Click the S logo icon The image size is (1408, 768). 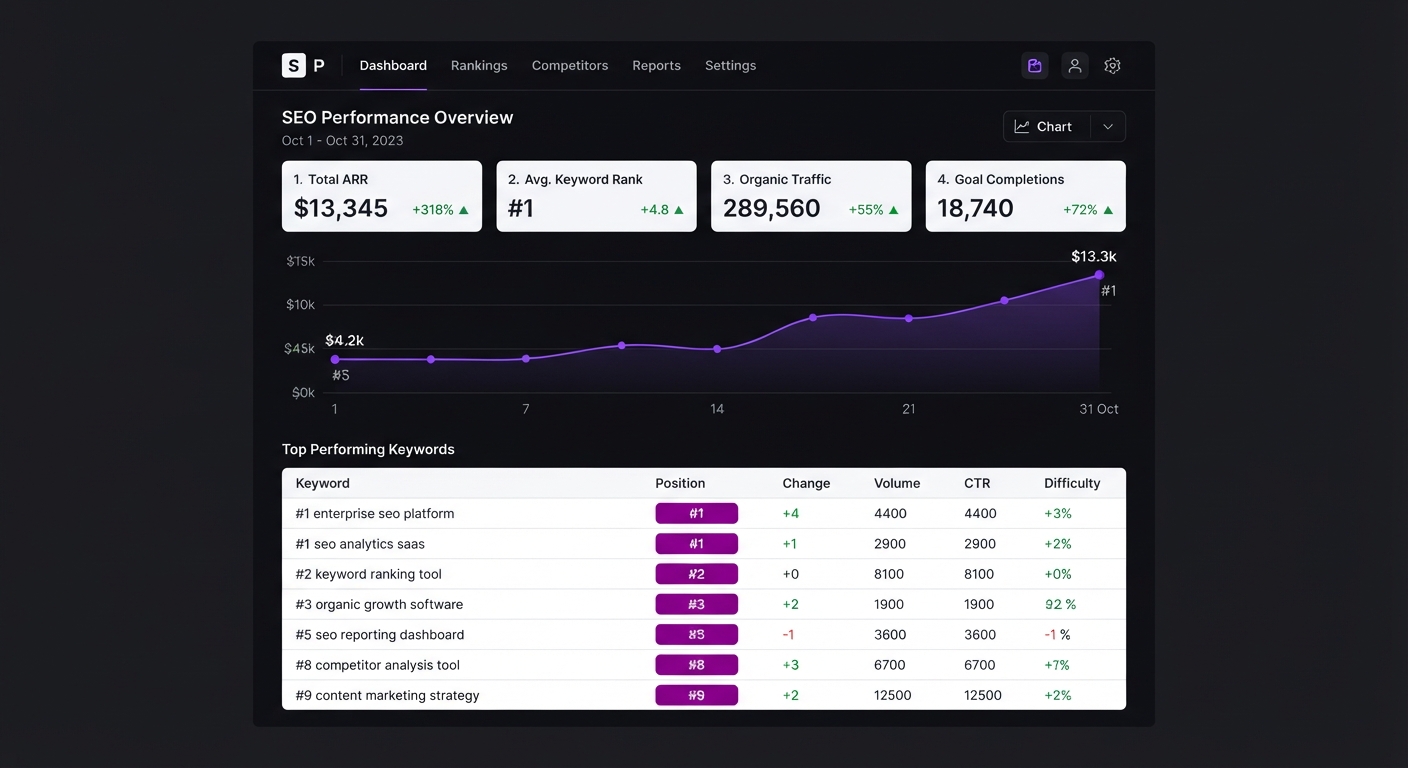293,66
